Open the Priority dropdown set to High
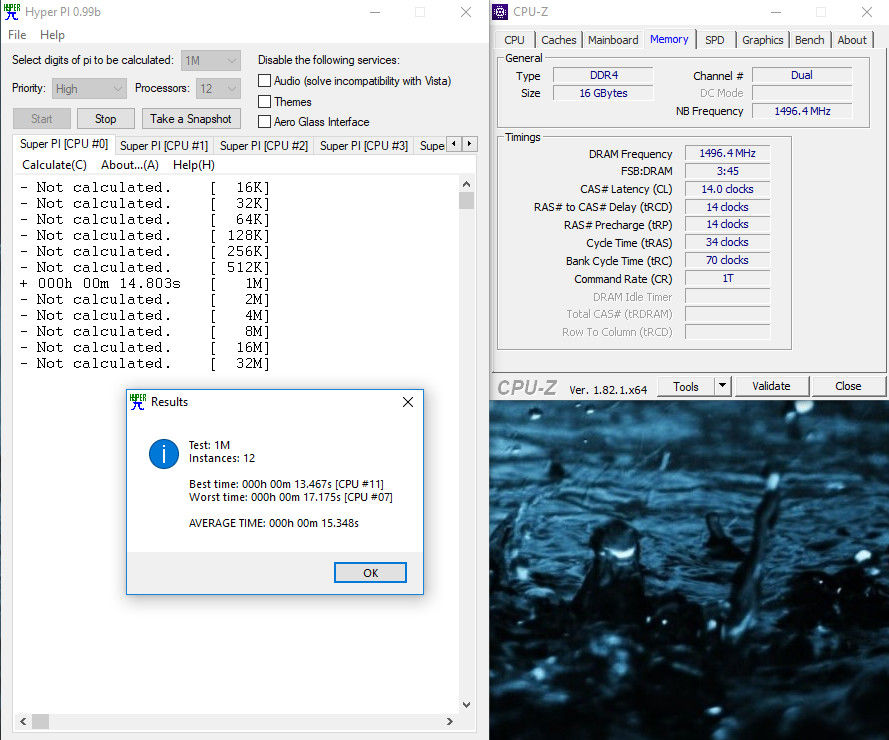Viewport: 889px width, 740px height. click(89, 88)
